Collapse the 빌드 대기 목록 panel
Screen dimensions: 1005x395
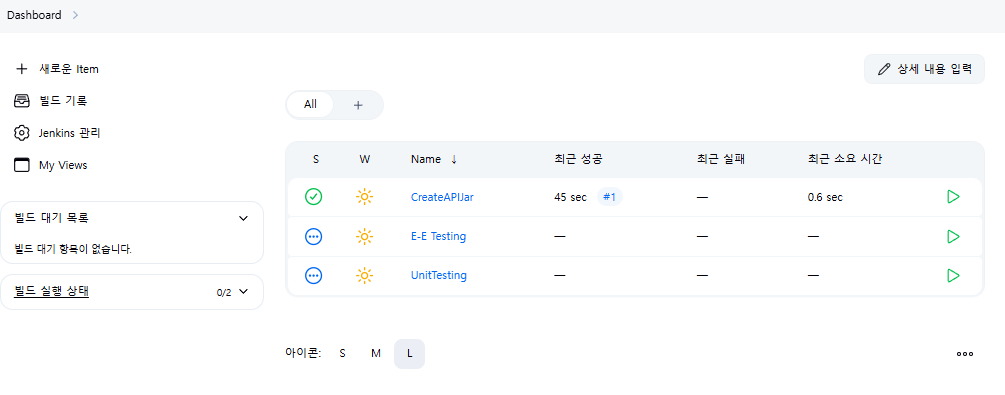(243, 218)
